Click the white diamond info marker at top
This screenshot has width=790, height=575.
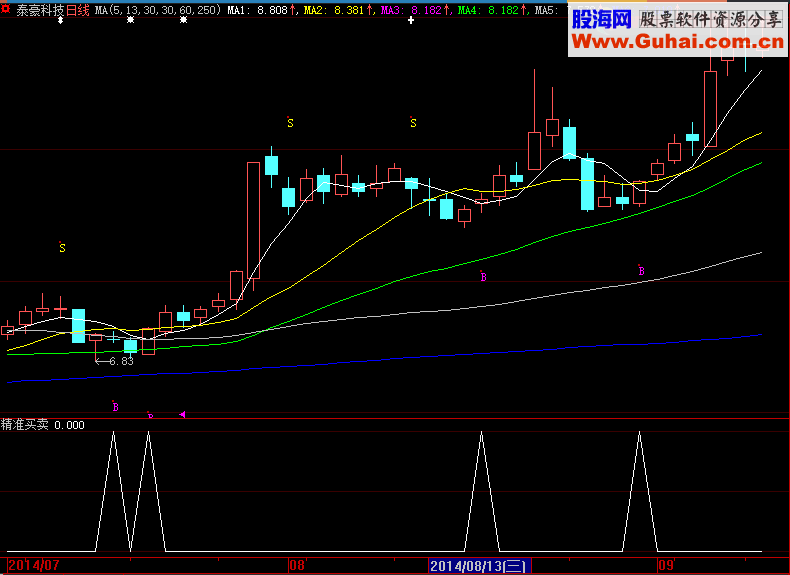[60, 20]
